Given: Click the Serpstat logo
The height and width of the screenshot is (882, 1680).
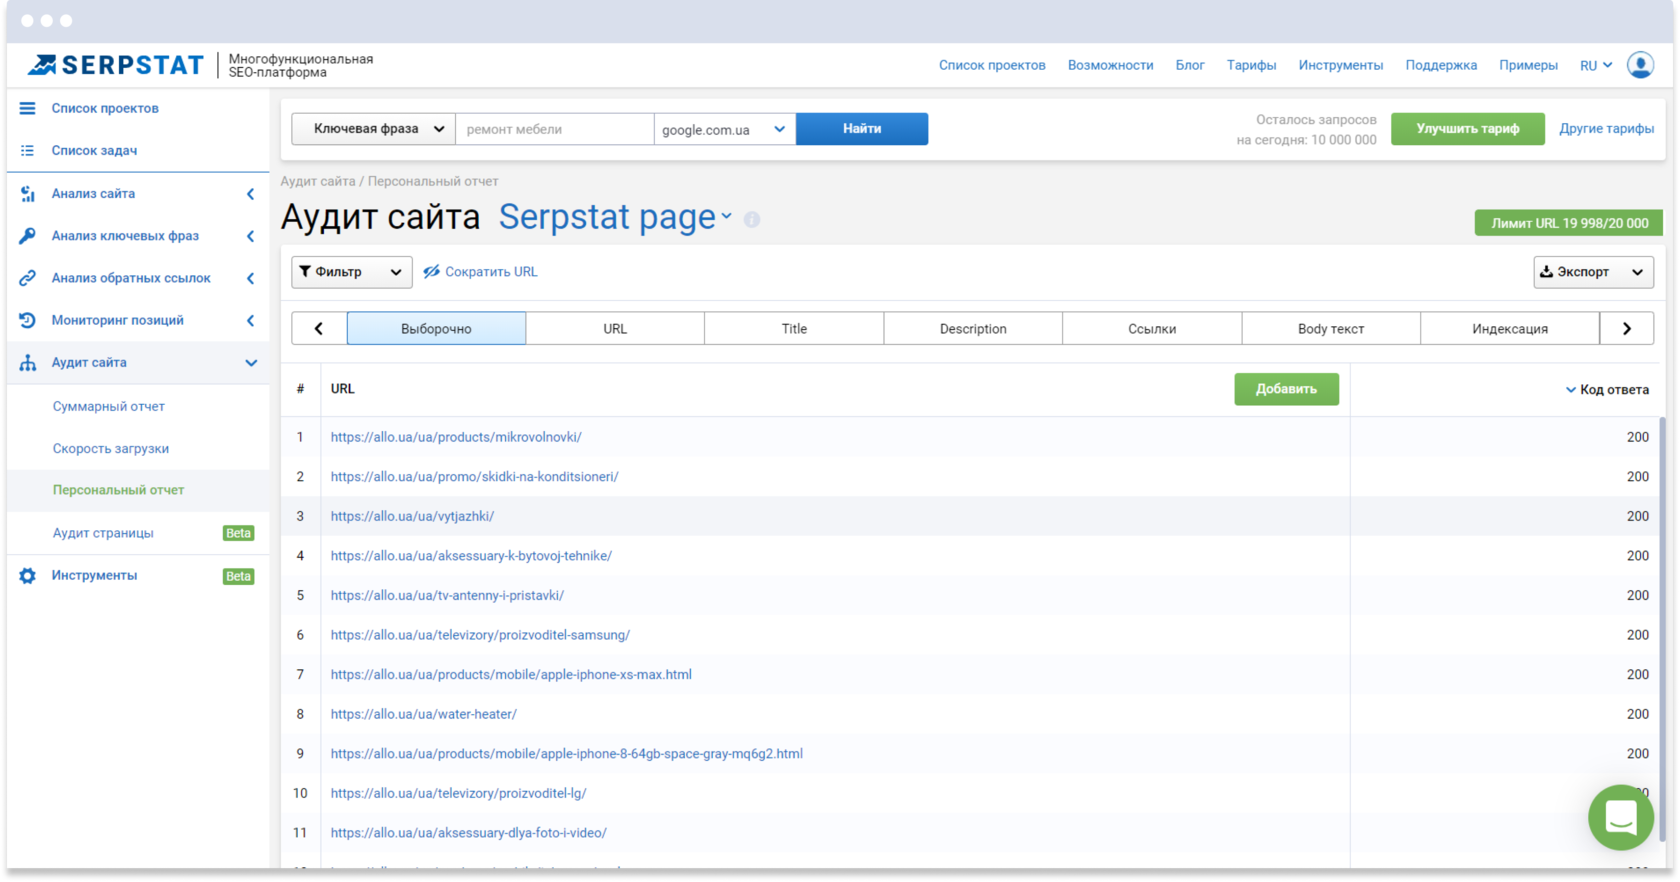Looking at the screenshot, I should coord(116,65).
